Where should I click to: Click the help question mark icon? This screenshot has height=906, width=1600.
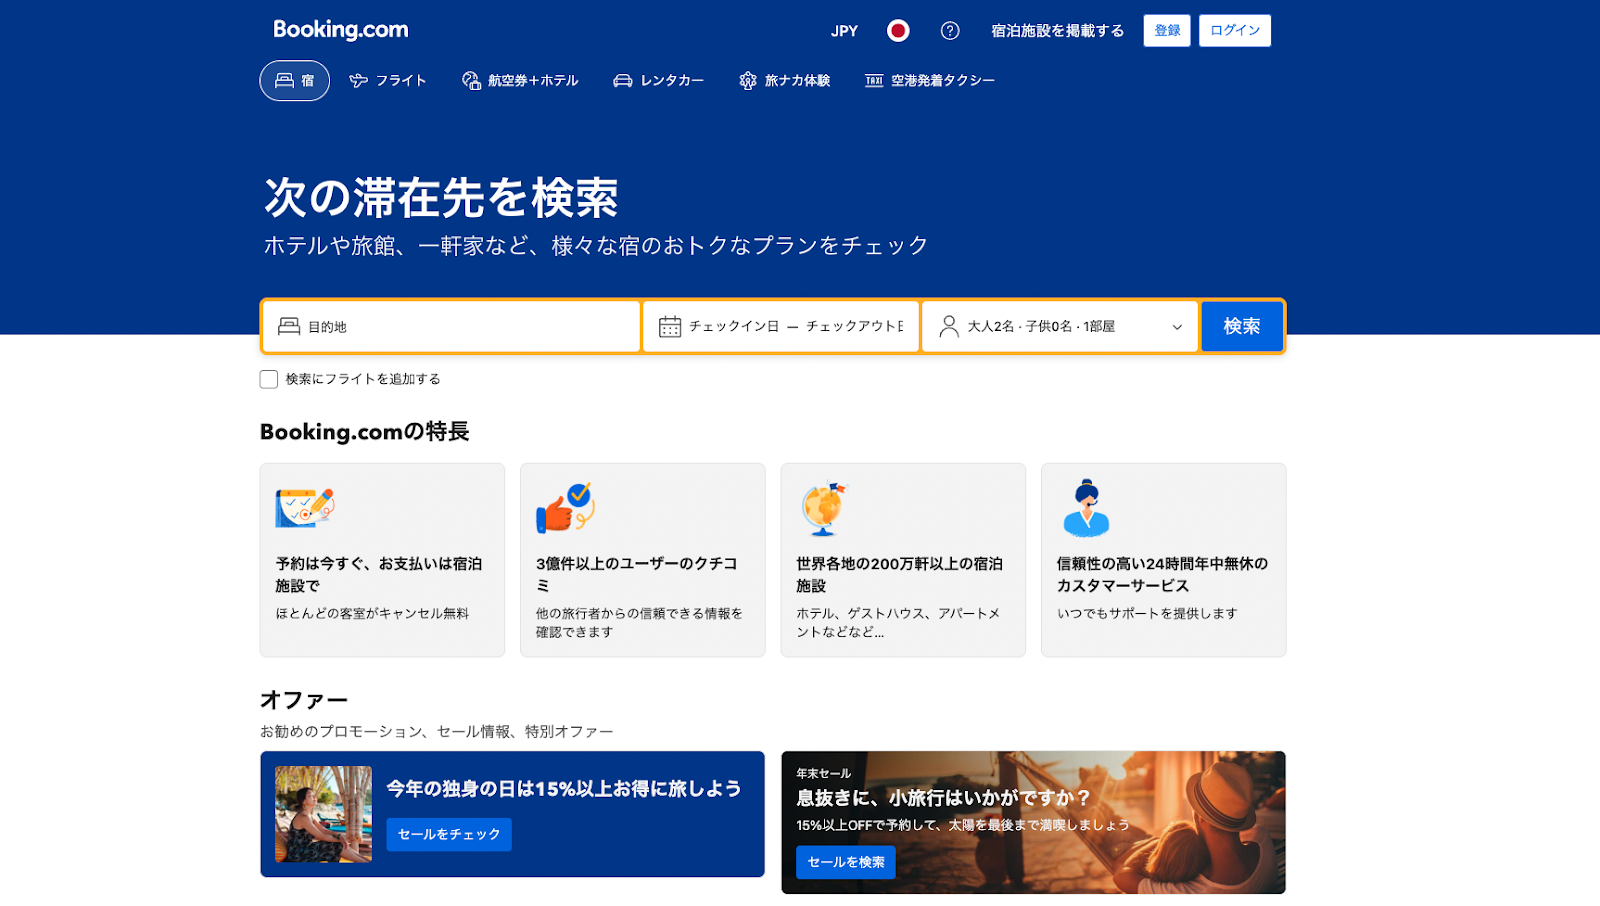(x=950, y=31)
